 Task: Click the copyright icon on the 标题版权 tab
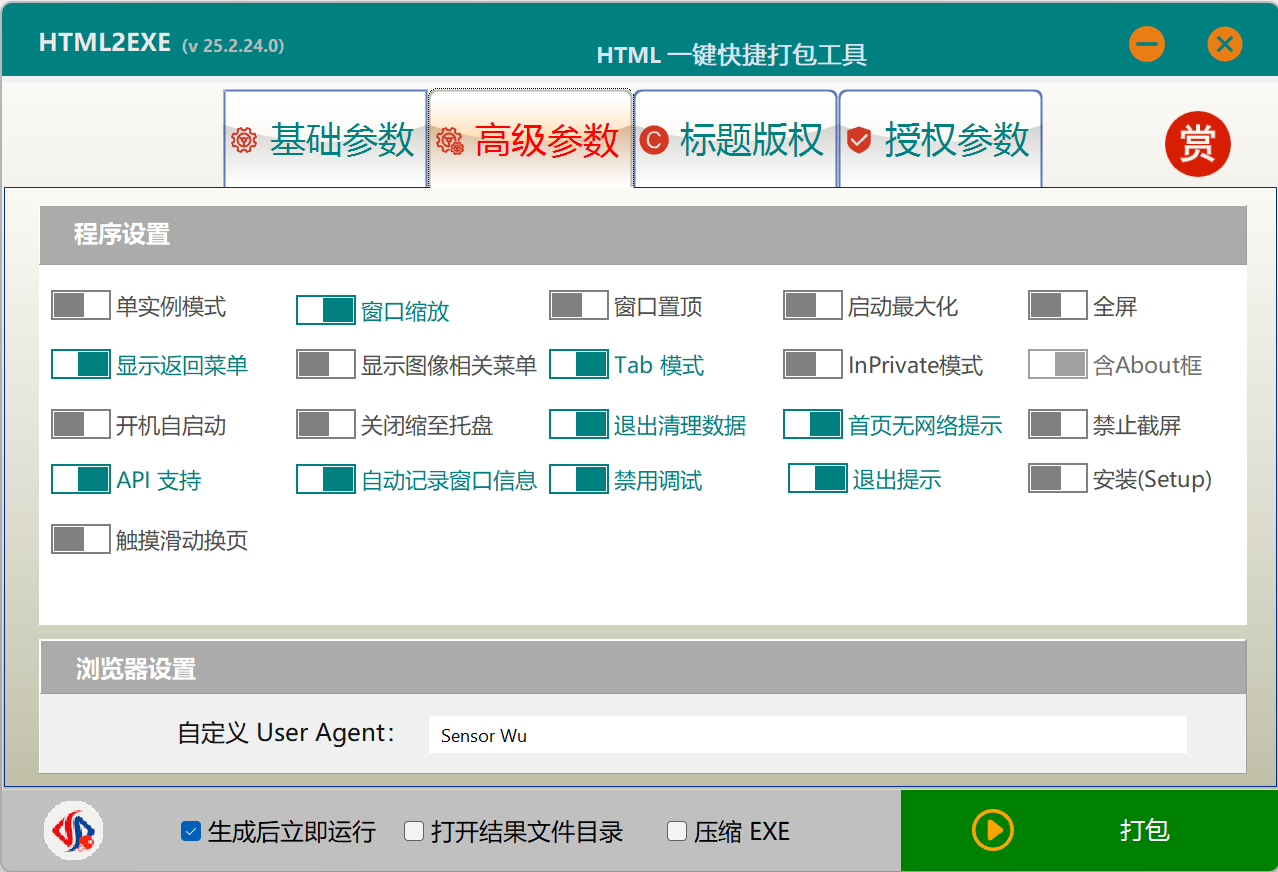tap(653, 140)
